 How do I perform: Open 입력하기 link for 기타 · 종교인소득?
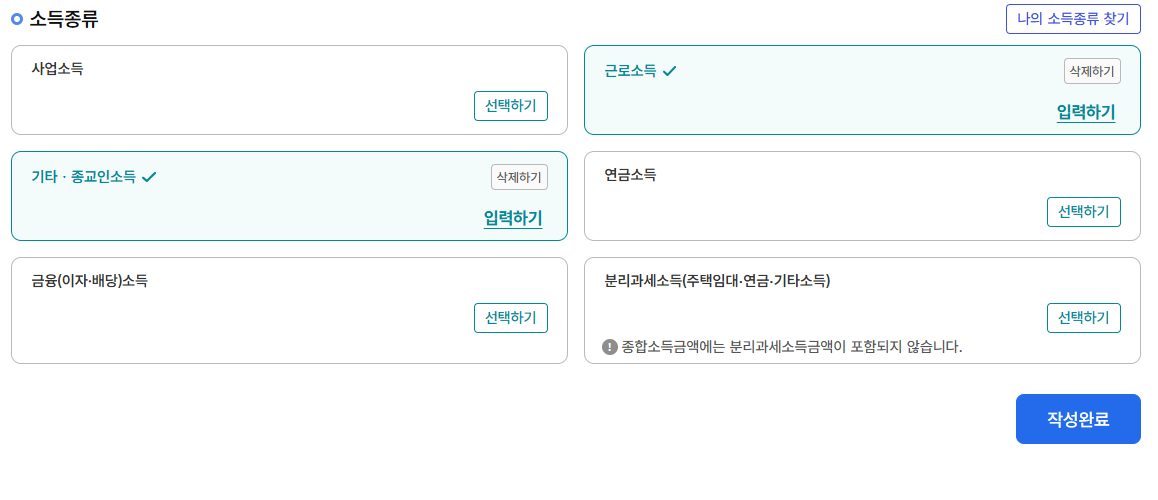(x=513, y=219)
